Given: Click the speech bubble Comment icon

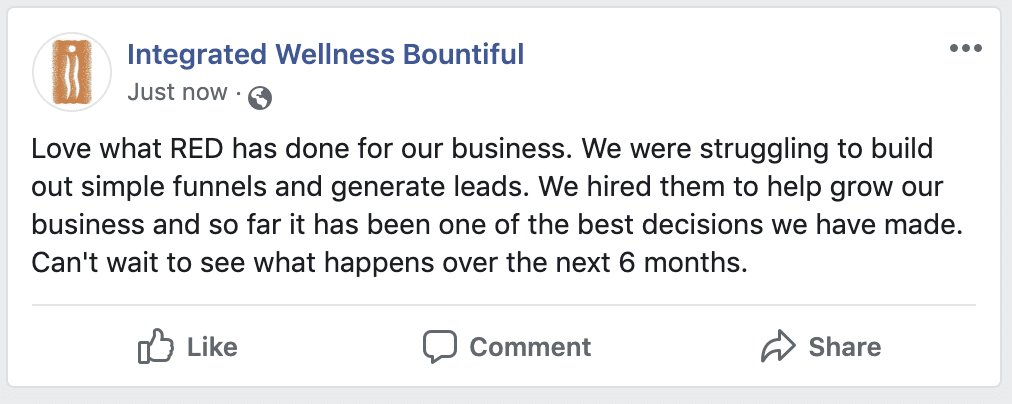Looking at the screenshot, I should (x=439, y=347).
